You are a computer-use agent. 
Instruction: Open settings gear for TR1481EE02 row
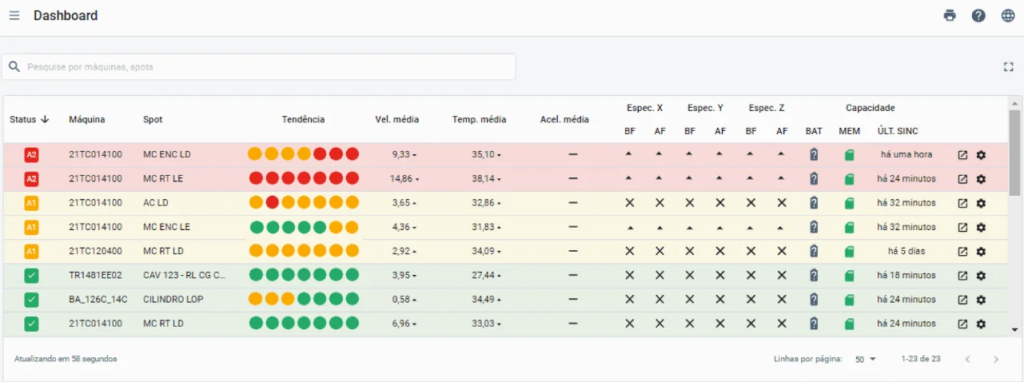click(980, 276)
